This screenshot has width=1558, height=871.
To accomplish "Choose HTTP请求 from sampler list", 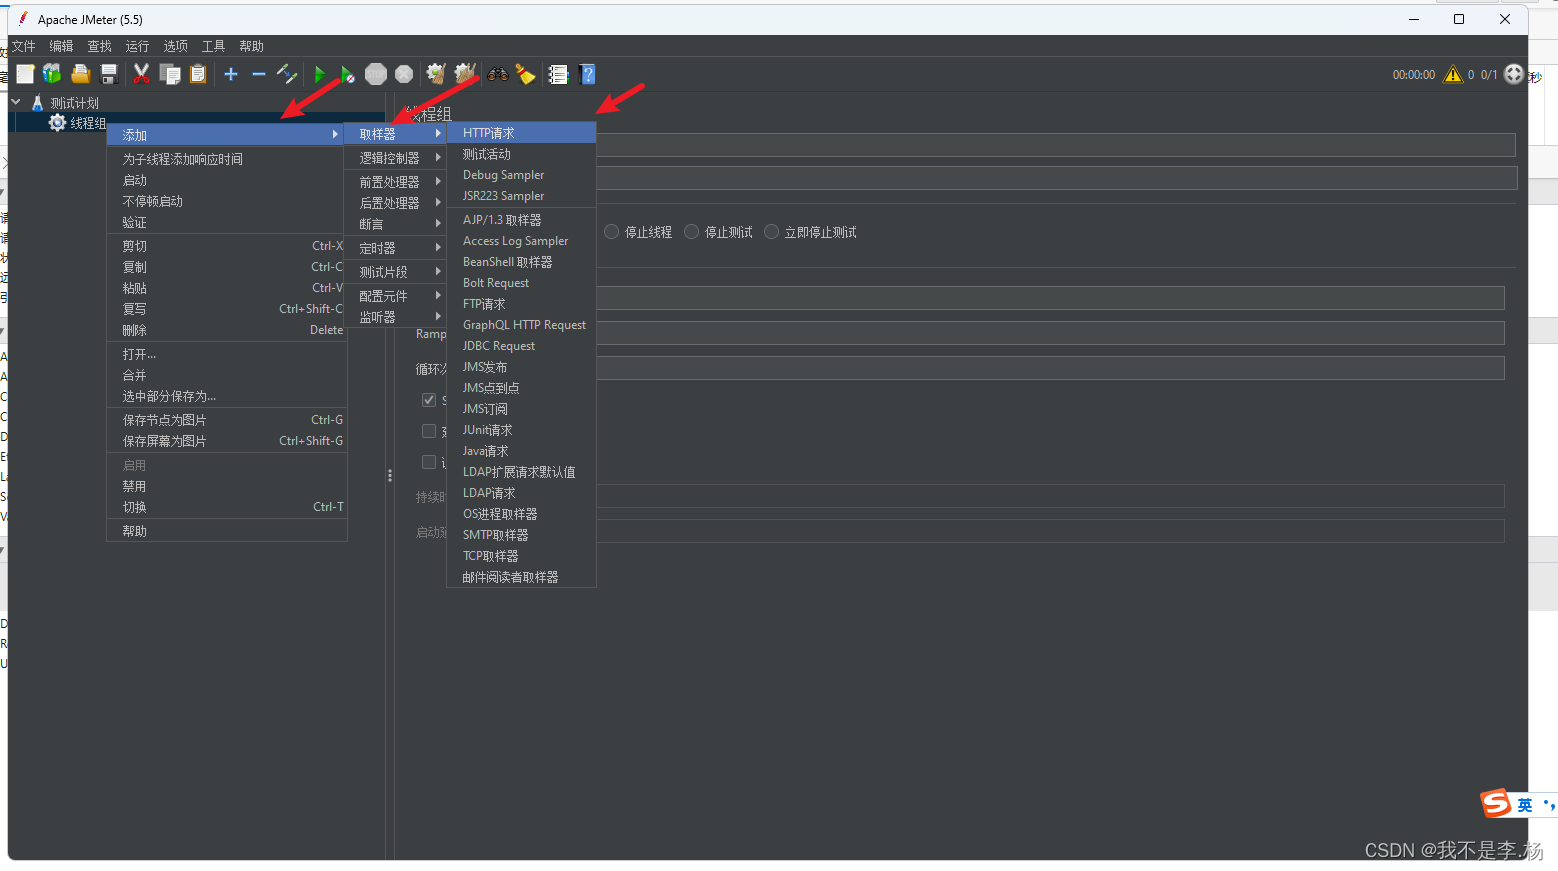I will tap(521, 133).
